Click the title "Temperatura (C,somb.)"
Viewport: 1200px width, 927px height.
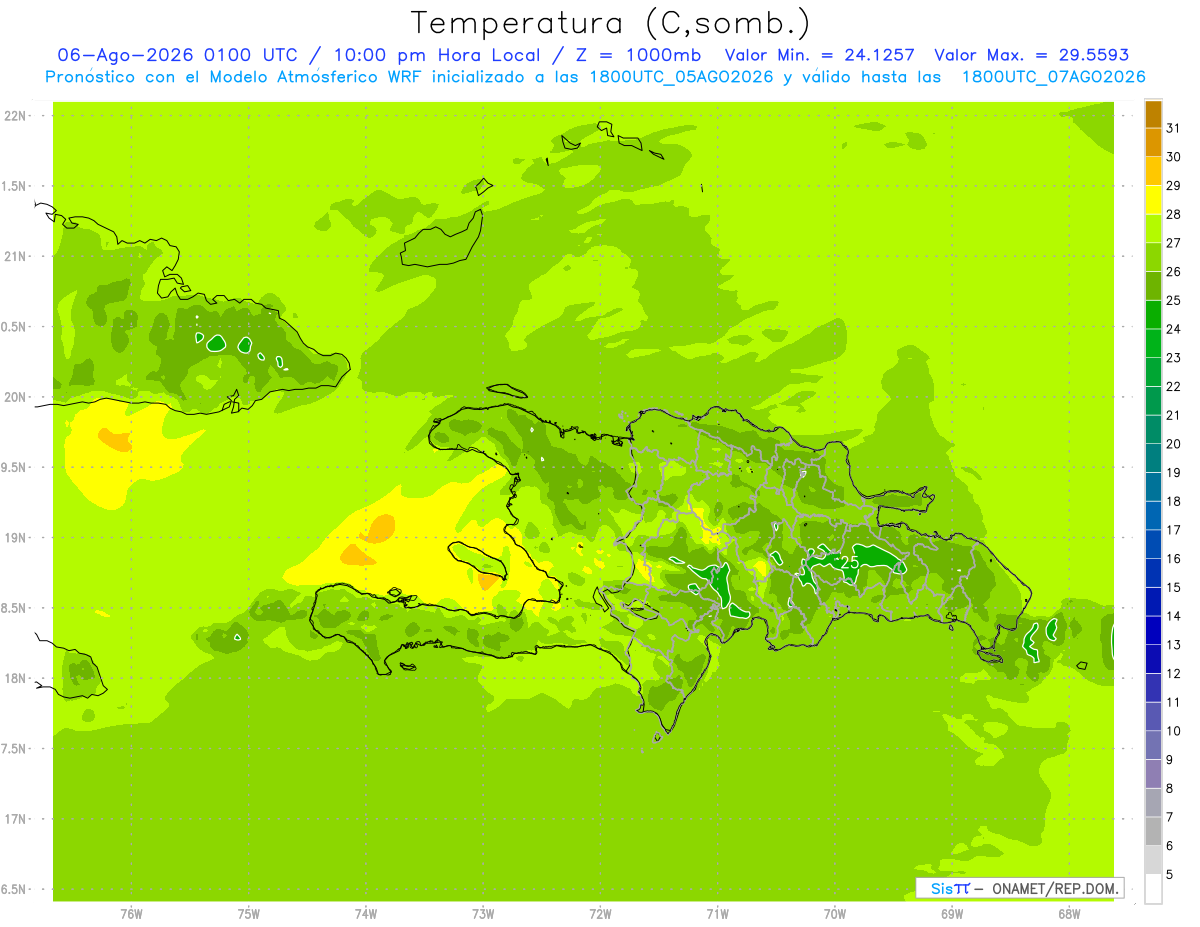611,23
